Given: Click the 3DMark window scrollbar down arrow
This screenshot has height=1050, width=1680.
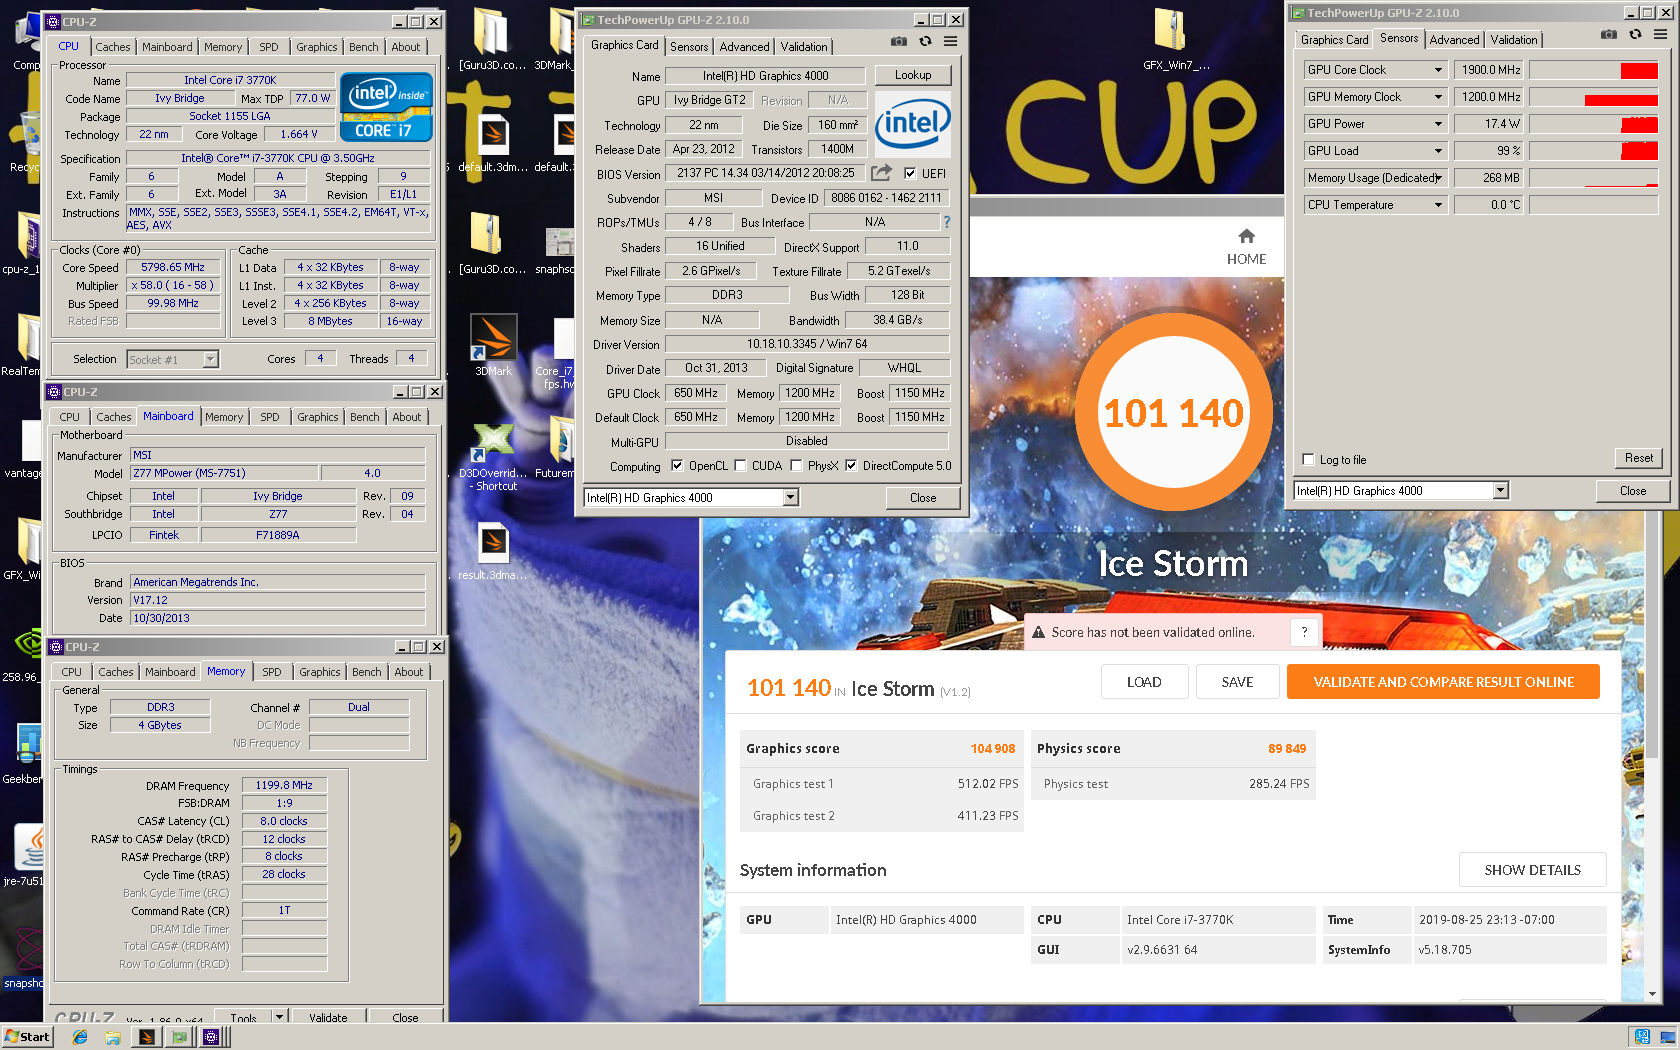Looking at the screenshot, I should [x=1652, y=994].
